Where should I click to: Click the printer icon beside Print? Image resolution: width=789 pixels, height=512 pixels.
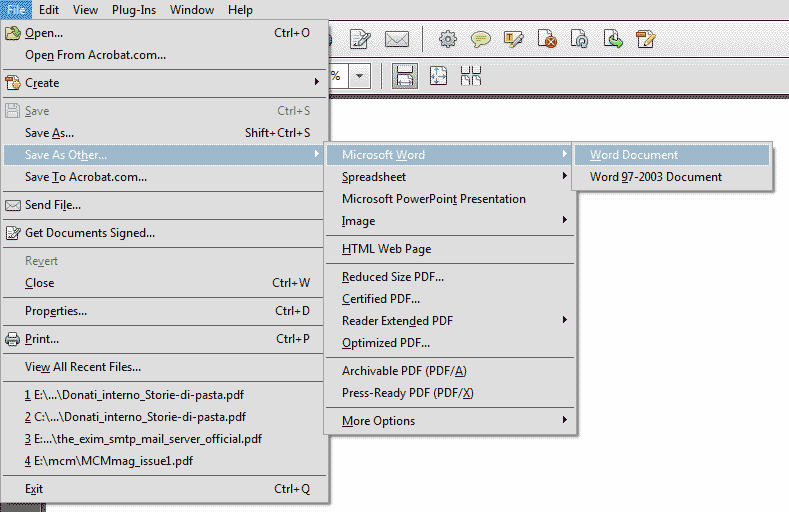13,339
